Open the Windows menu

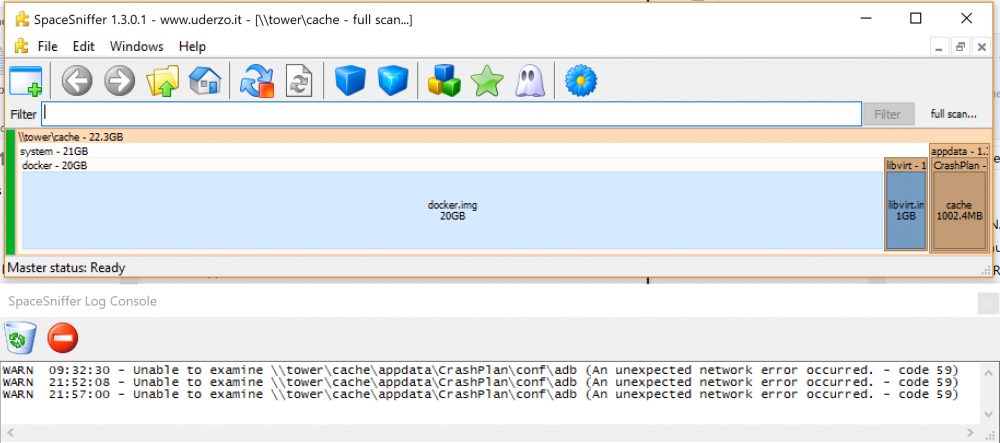tap(136, 47)
